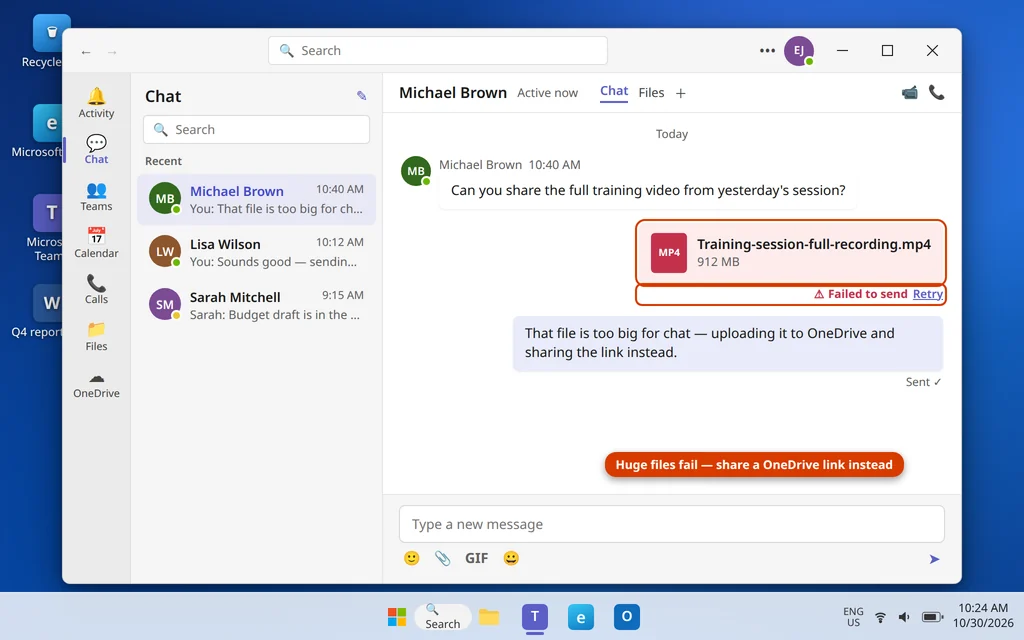Click the 'Sent ✓' status text

[923, 382]
